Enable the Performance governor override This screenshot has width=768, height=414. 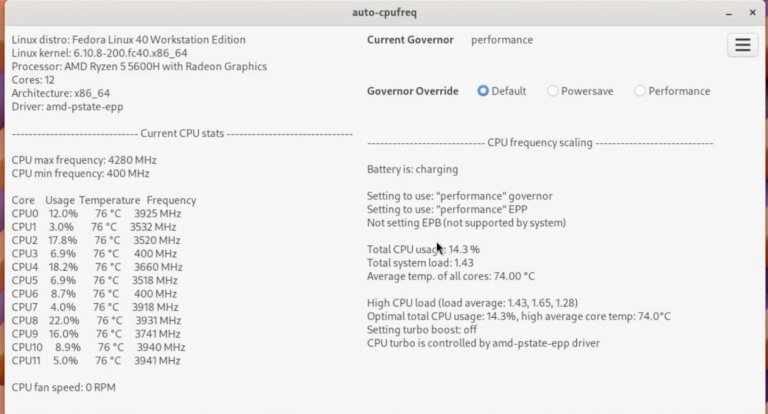640,91
